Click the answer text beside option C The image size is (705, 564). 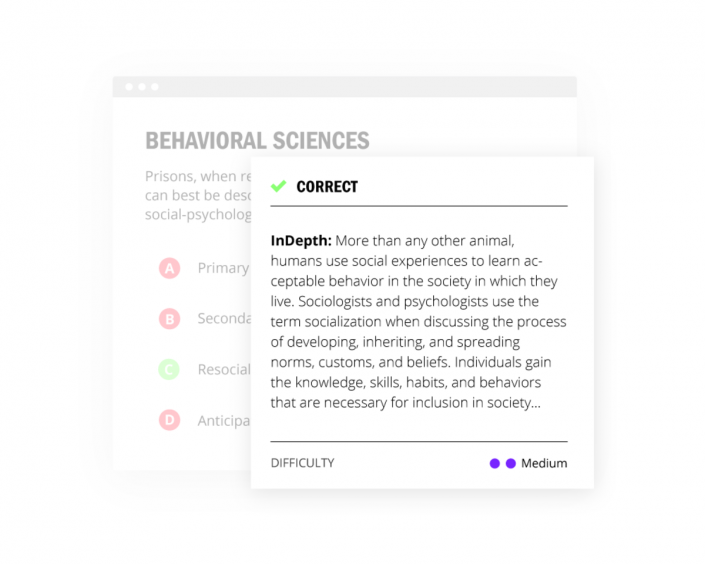[223, 370]
